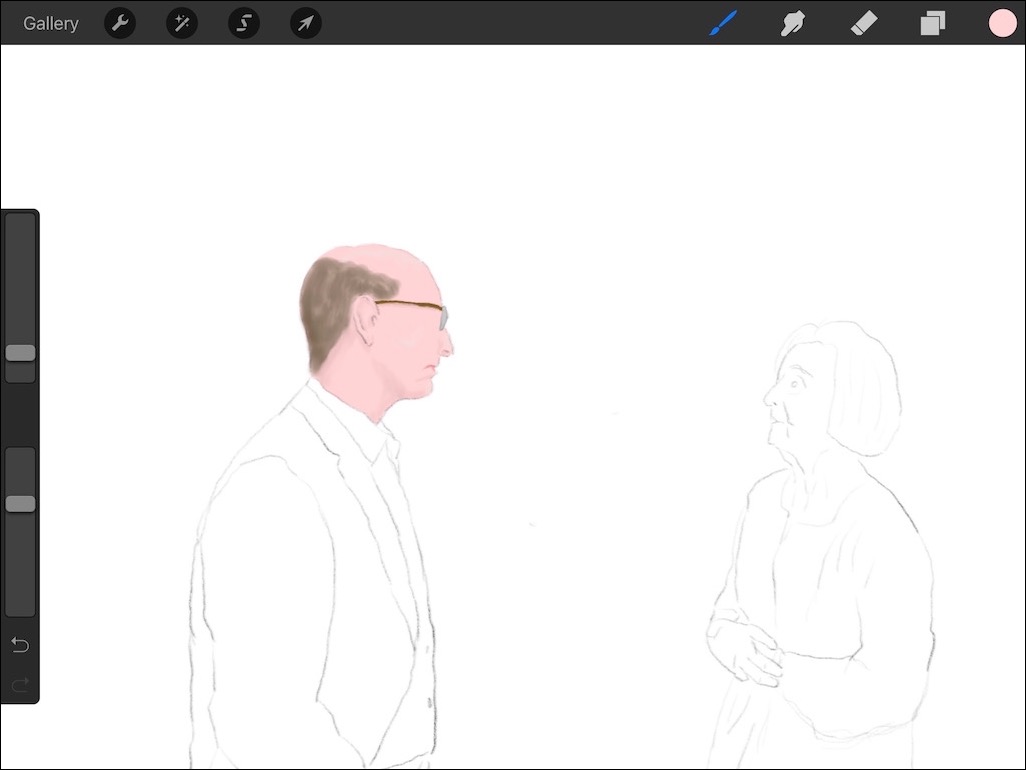The image size is (1026, 770).
Task: Show the Layers stack panel
Action: click(932, 22)
